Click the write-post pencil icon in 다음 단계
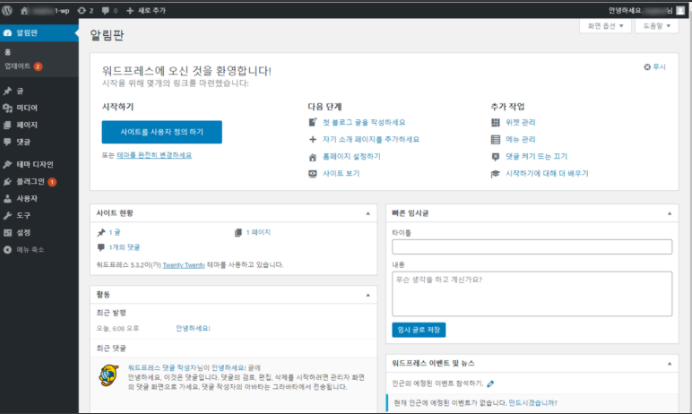Screen dimensions: 692x414 [312, 122]
